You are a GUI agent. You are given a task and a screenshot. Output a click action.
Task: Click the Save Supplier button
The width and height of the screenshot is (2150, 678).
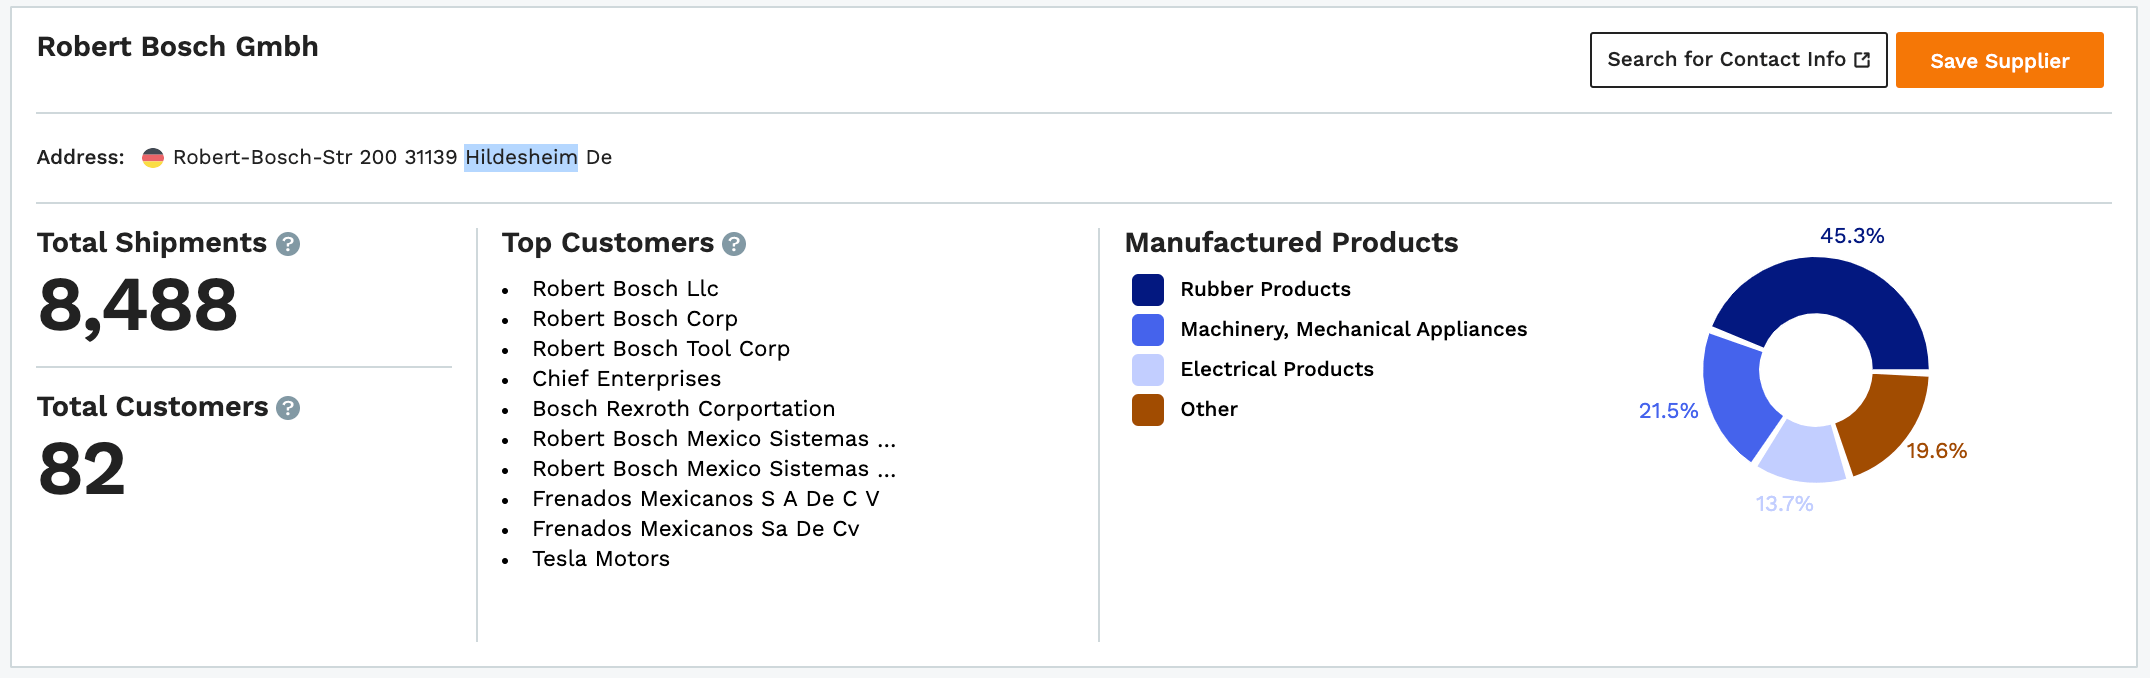(x=1999, y=60)
